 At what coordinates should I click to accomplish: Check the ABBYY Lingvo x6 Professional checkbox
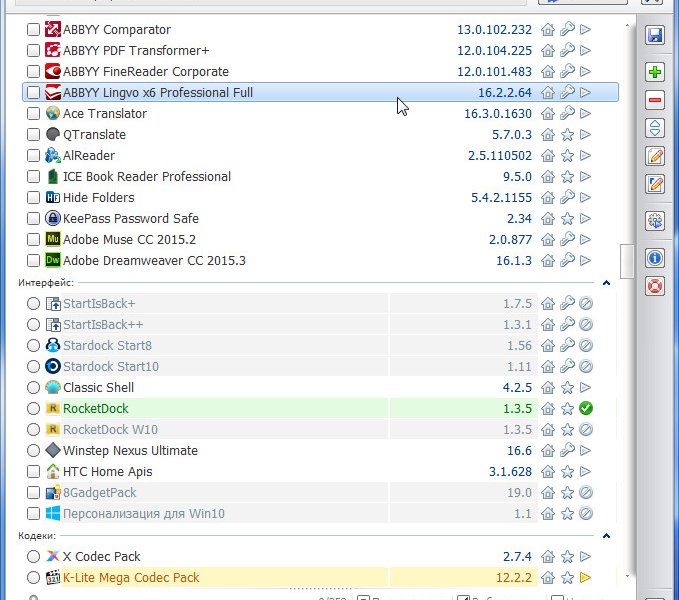click(33, 92)
